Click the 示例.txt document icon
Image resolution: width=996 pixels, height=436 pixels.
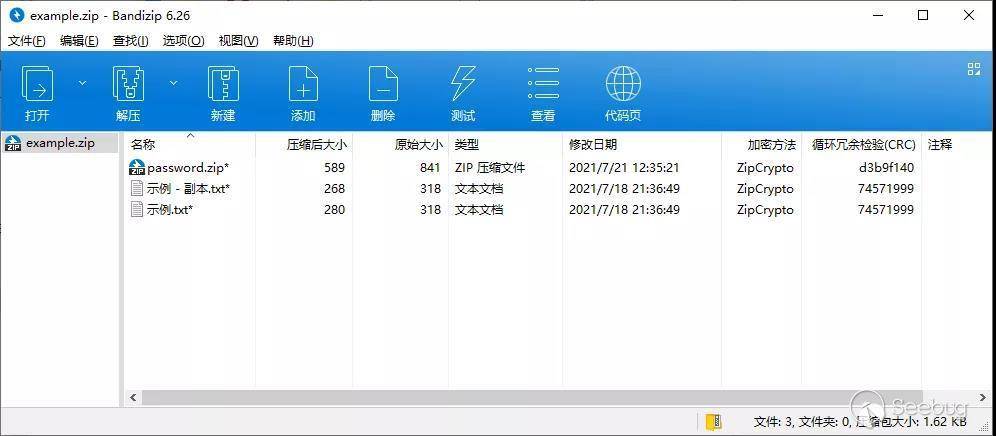137,210
